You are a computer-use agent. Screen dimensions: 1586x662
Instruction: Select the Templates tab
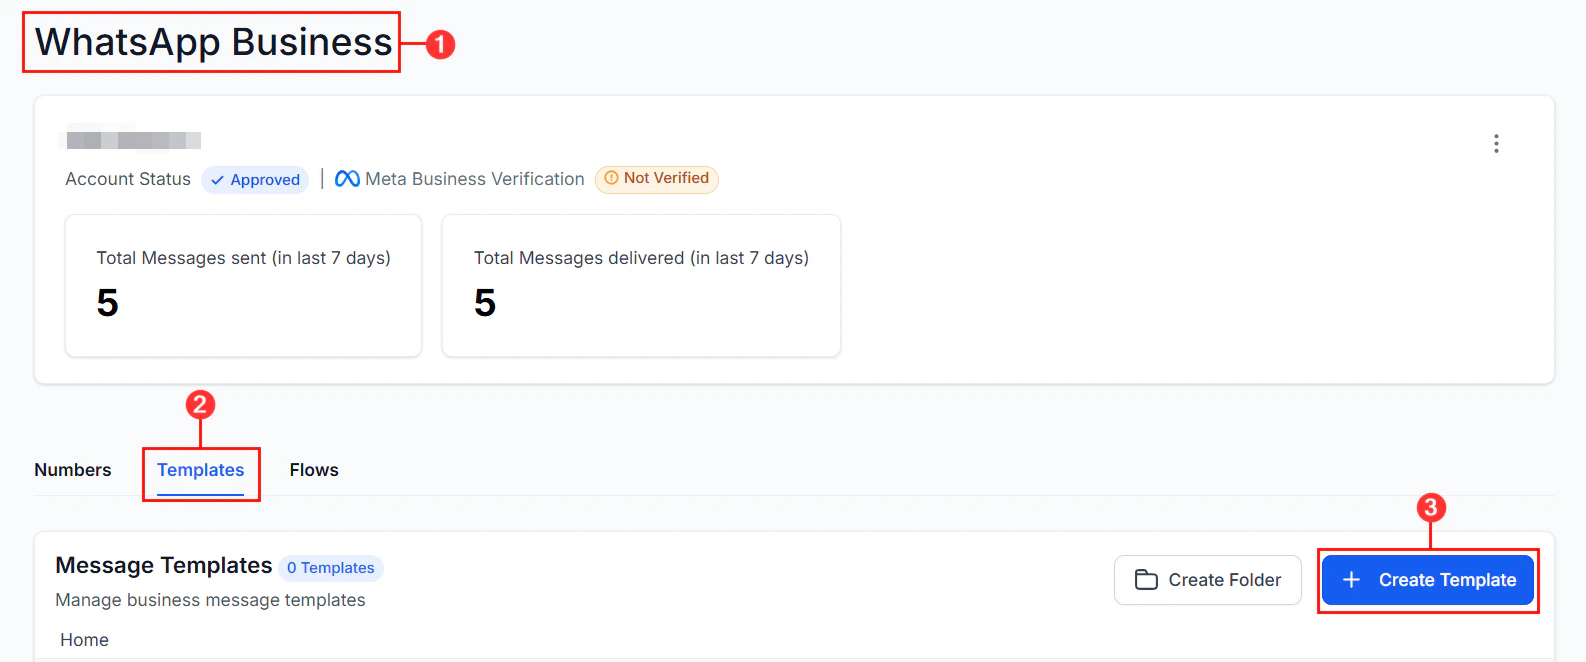click(200, 470)
